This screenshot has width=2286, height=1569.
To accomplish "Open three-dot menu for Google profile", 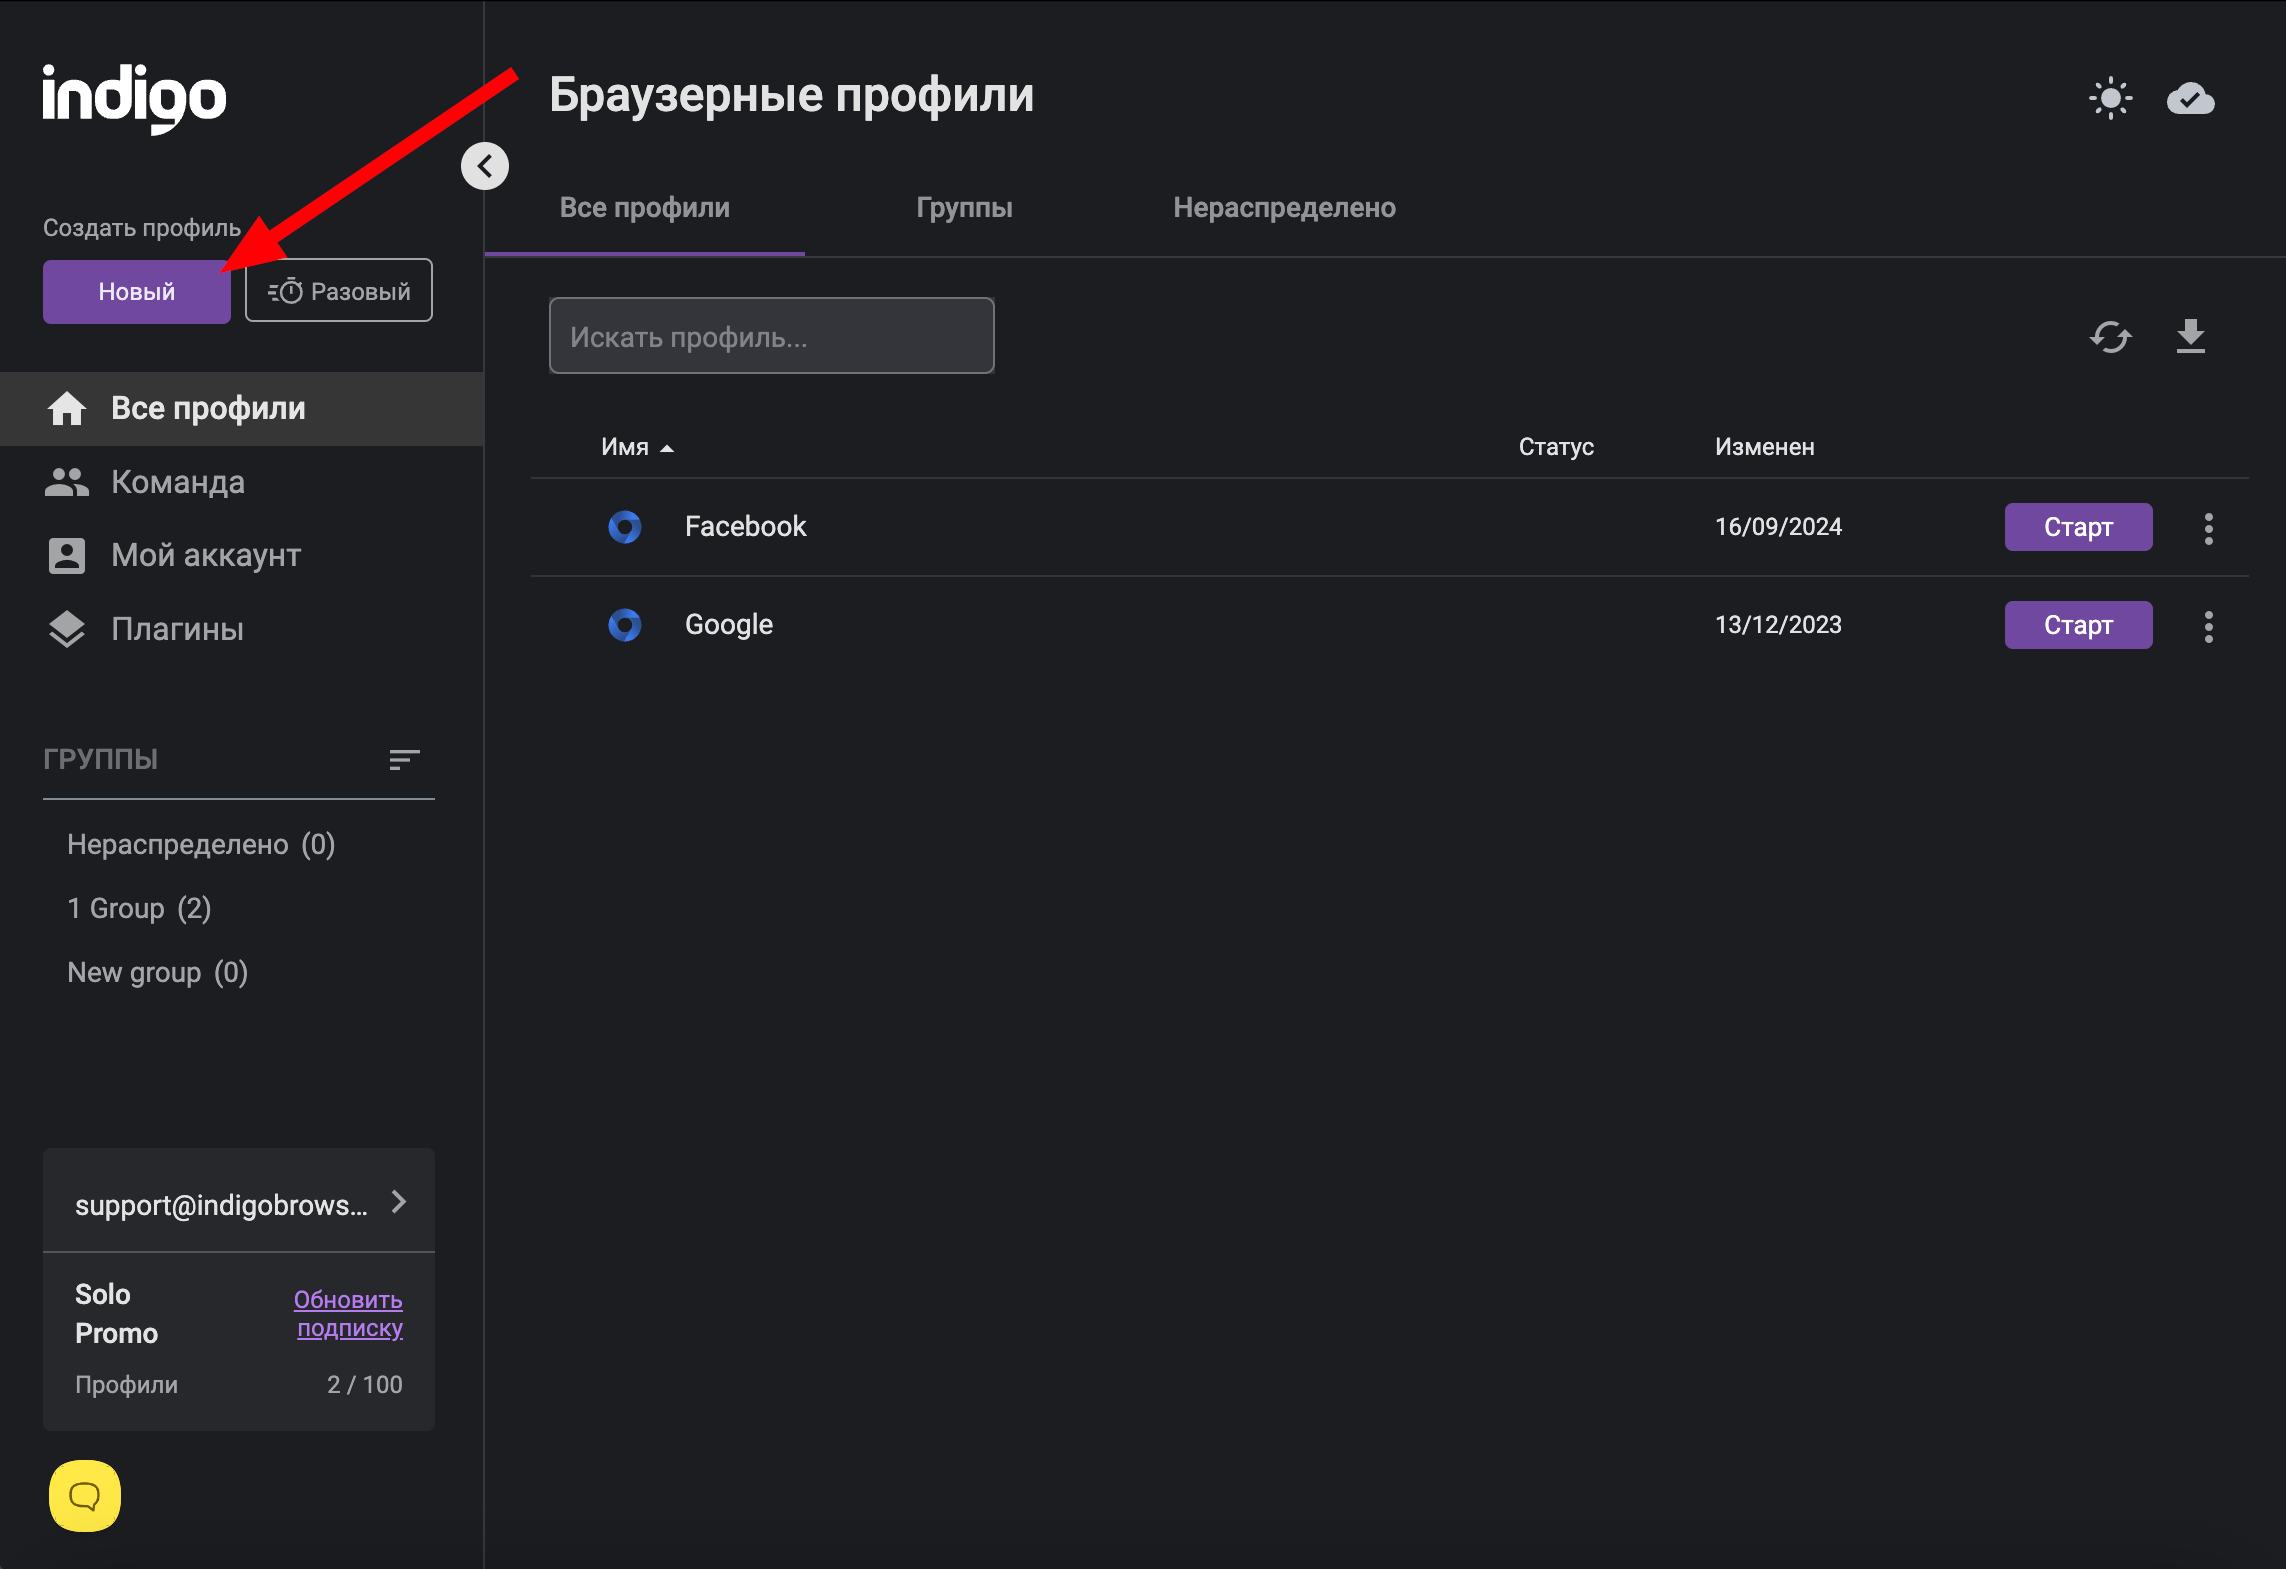I will (2208, 626).
